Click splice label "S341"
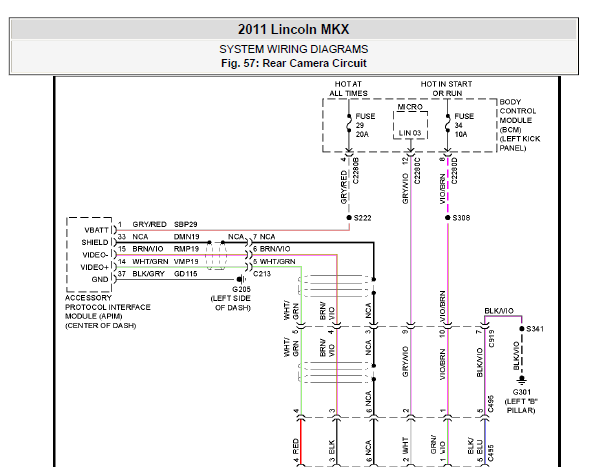Viewport: 600px width, 467px height. coord(535,329)
